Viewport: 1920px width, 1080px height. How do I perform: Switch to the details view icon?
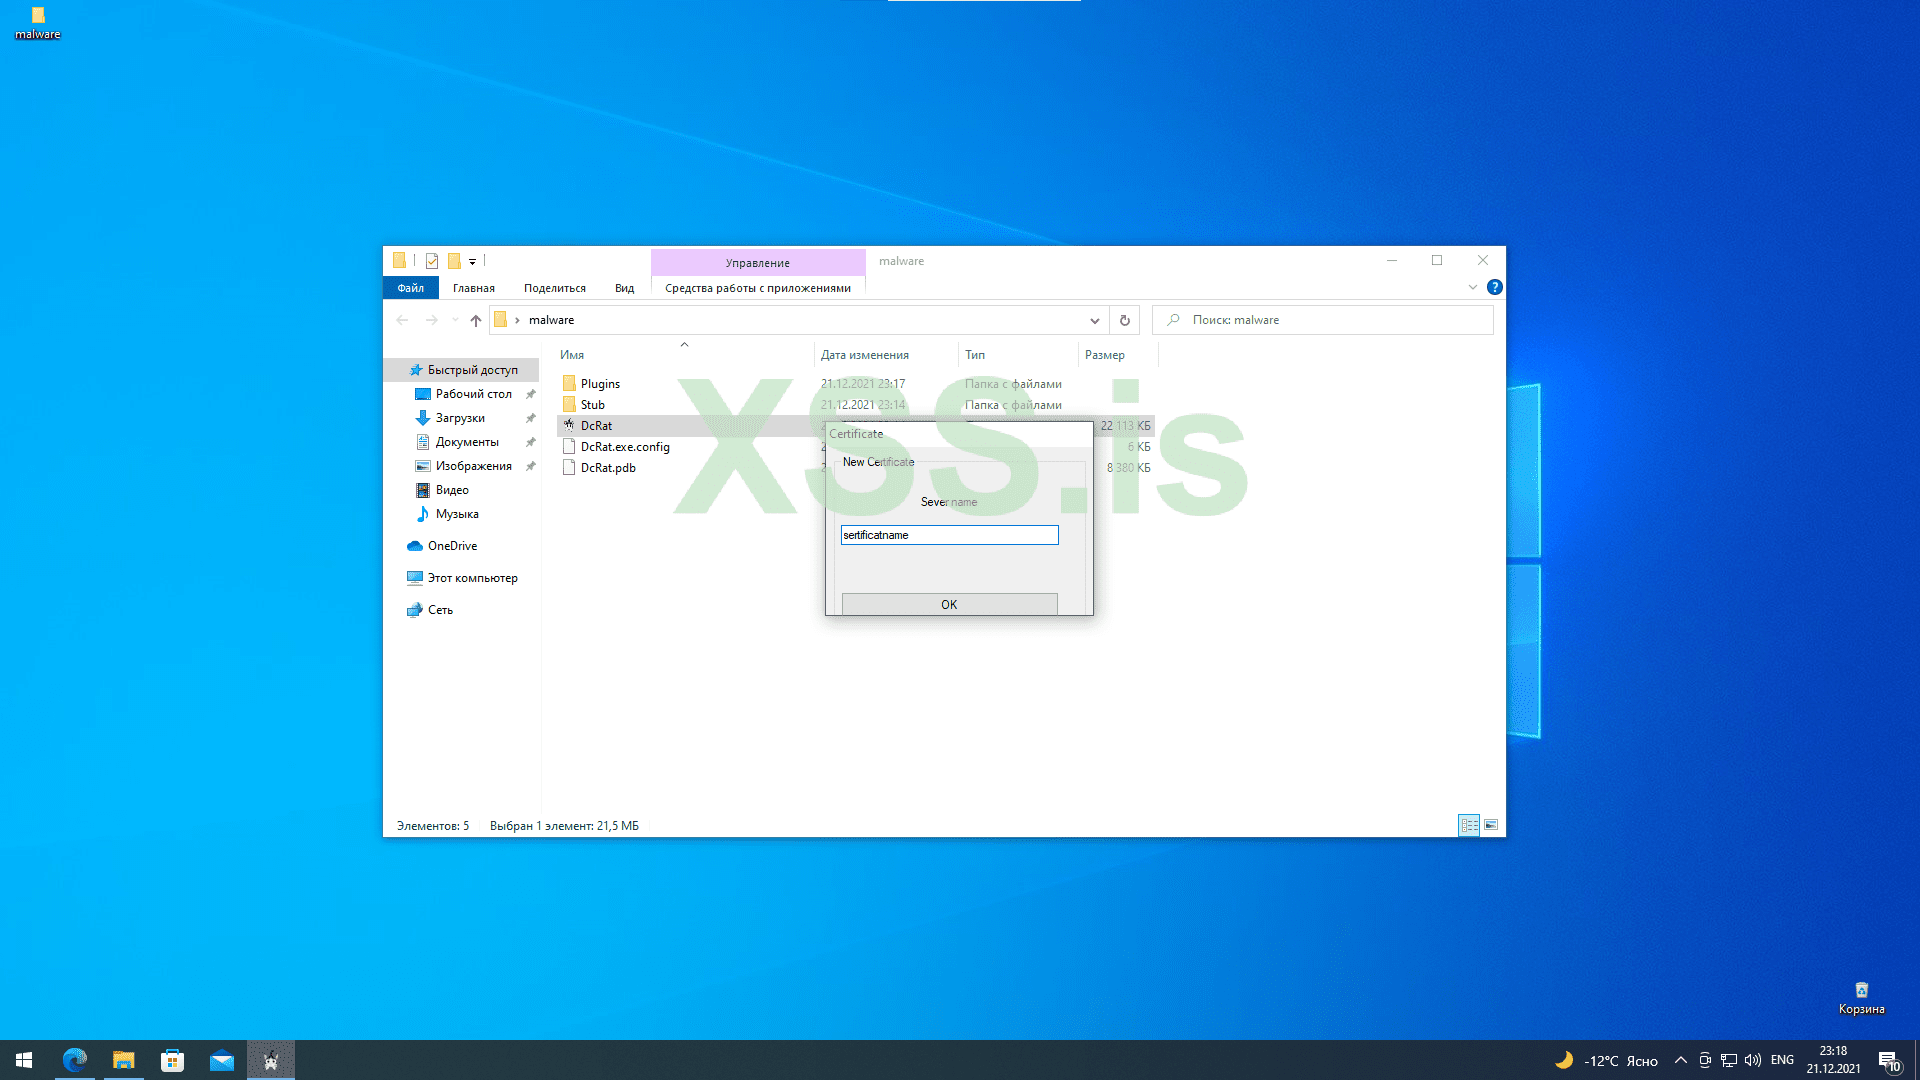pos(1469,825)
